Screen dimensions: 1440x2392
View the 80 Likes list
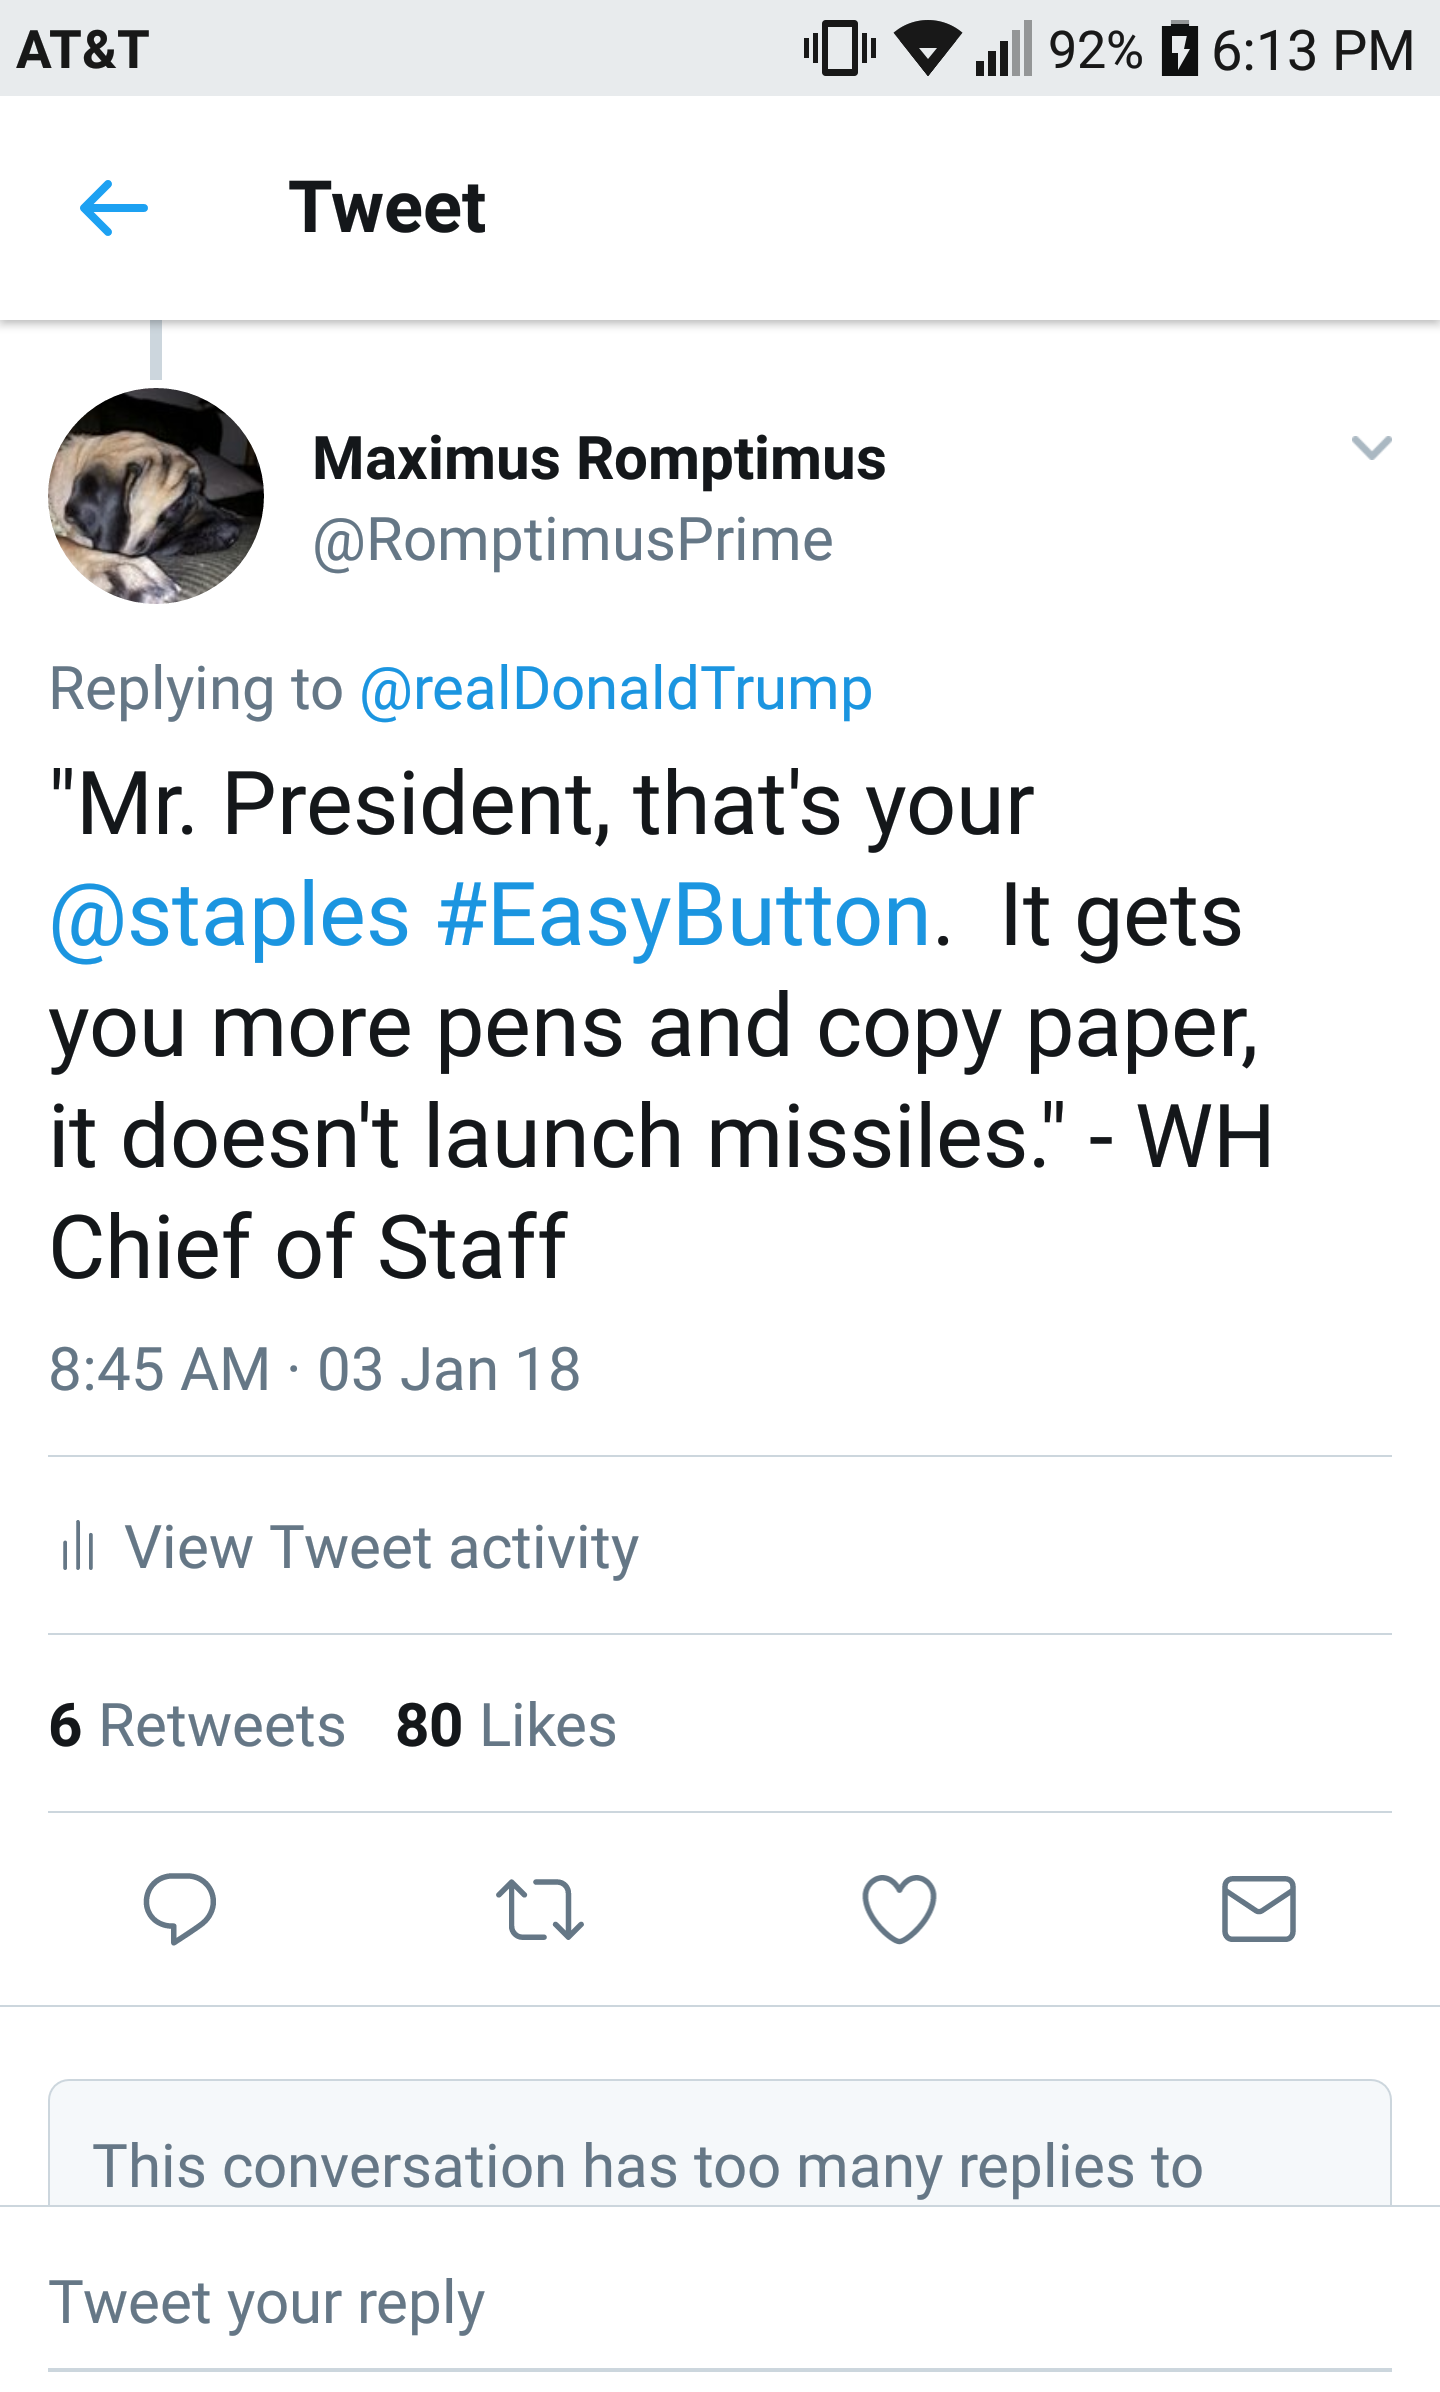(506, 1725)
